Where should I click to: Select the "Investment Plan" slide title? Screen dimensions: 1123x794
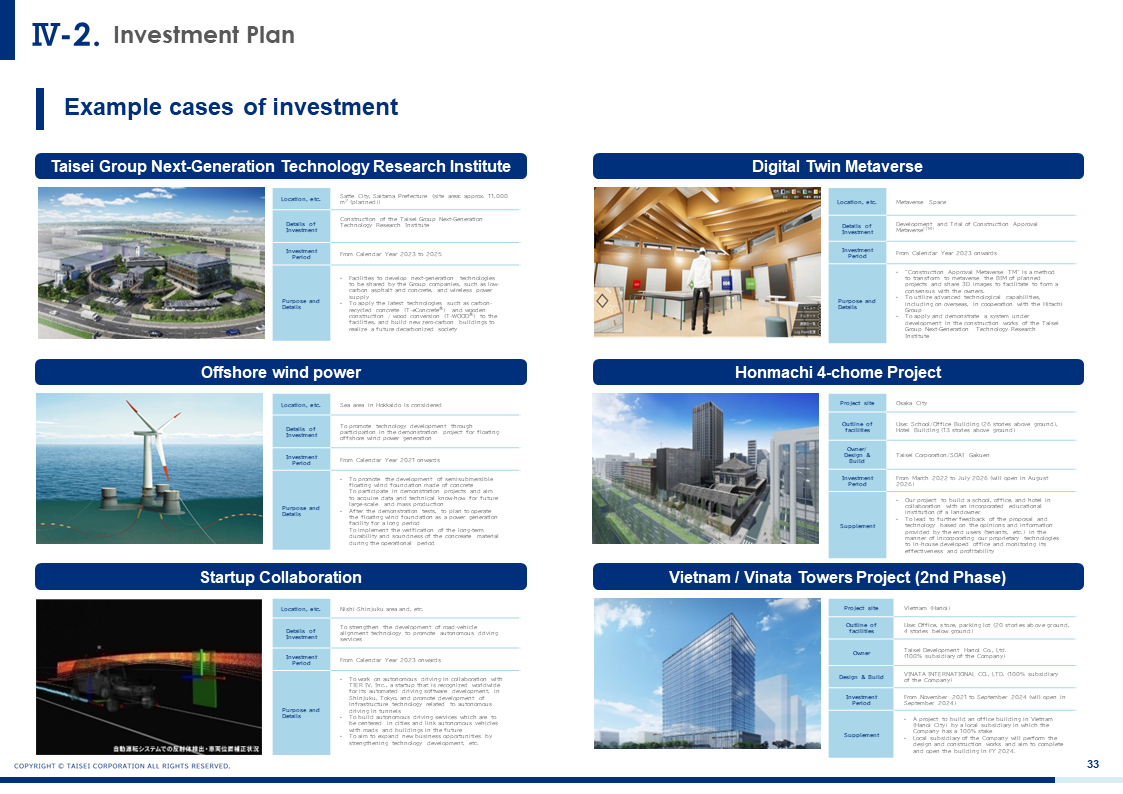203,35
